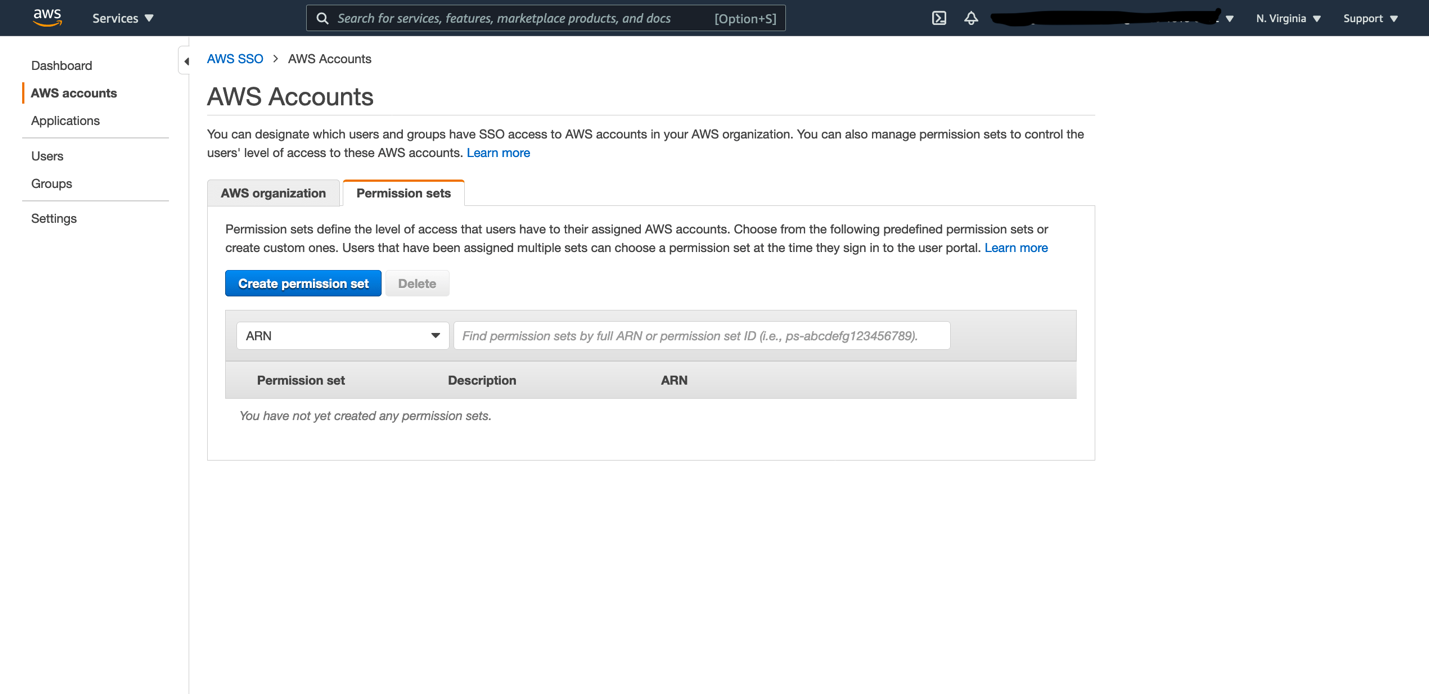Click the AWS logo home icon

pyautogui.click(x=47, y=17)
